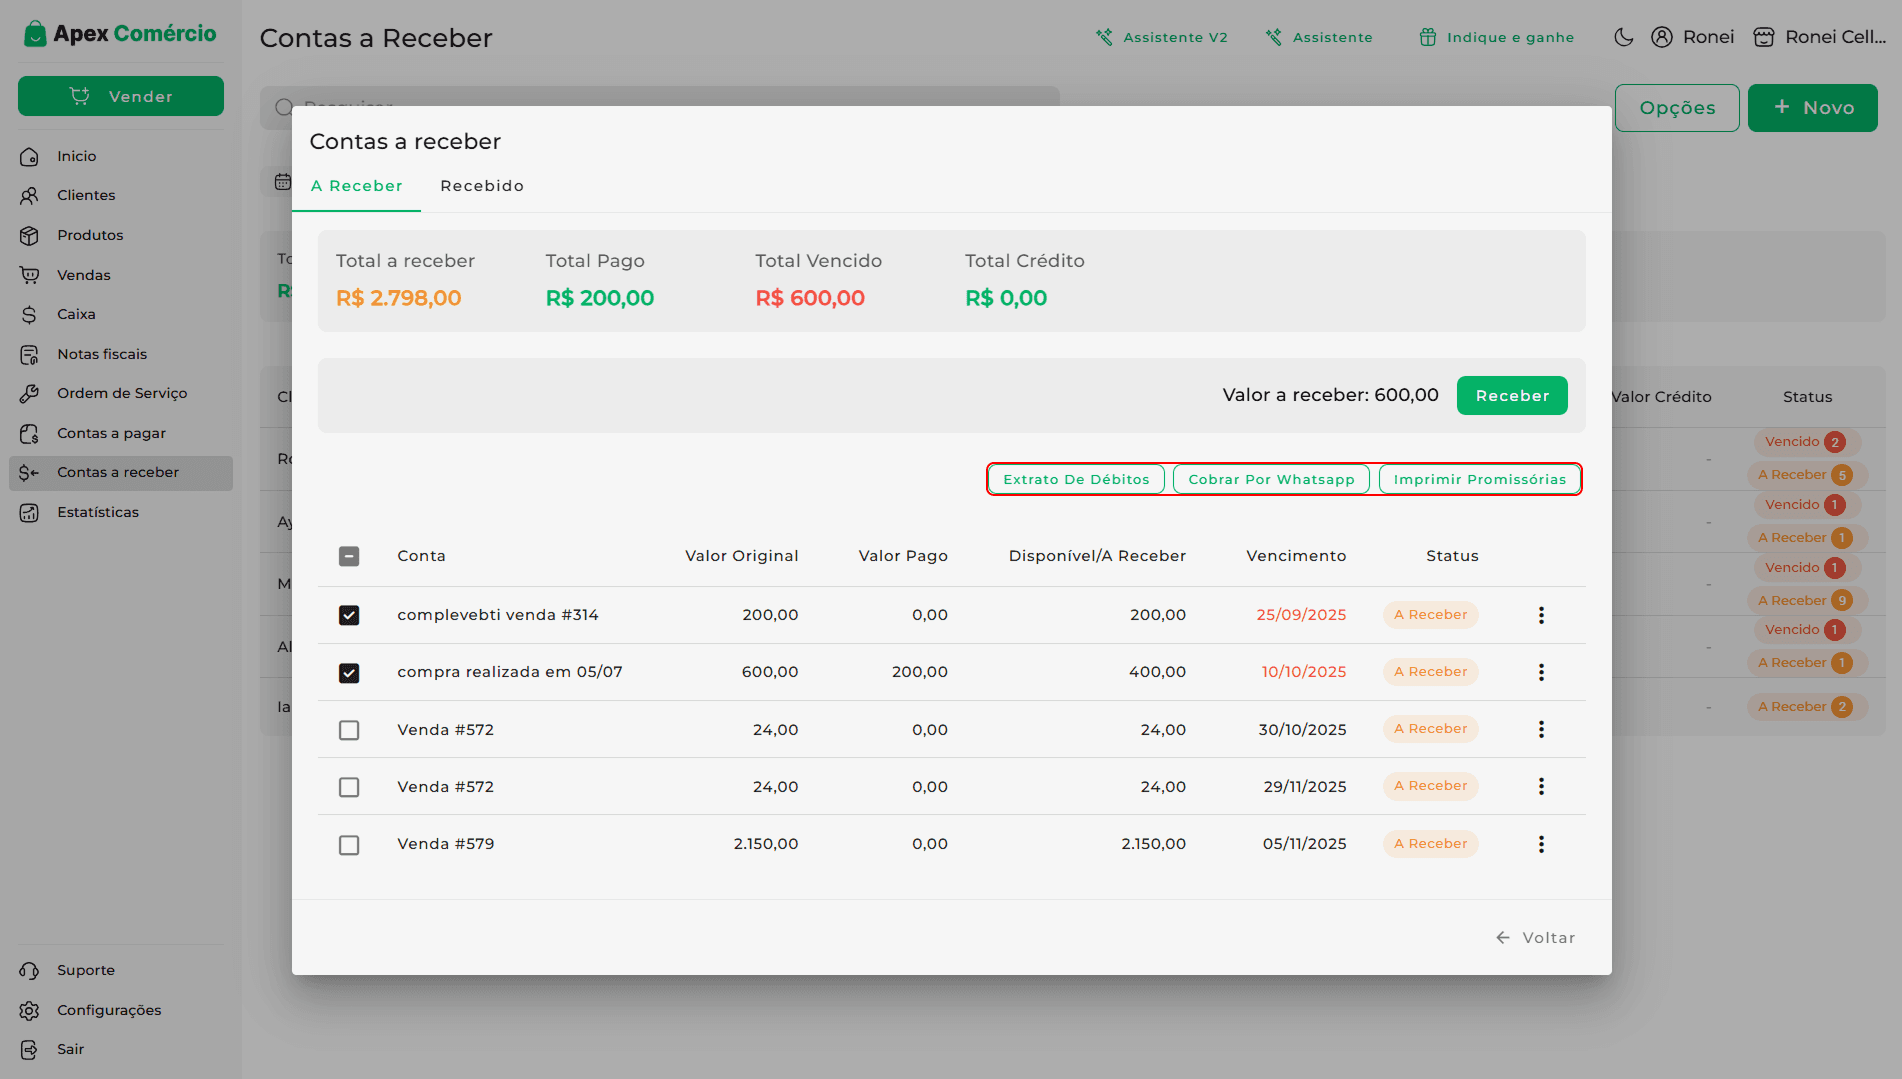Click the Suporte headset icon
This screenshot has height=1079, width=1902.
tap(29, 971)
